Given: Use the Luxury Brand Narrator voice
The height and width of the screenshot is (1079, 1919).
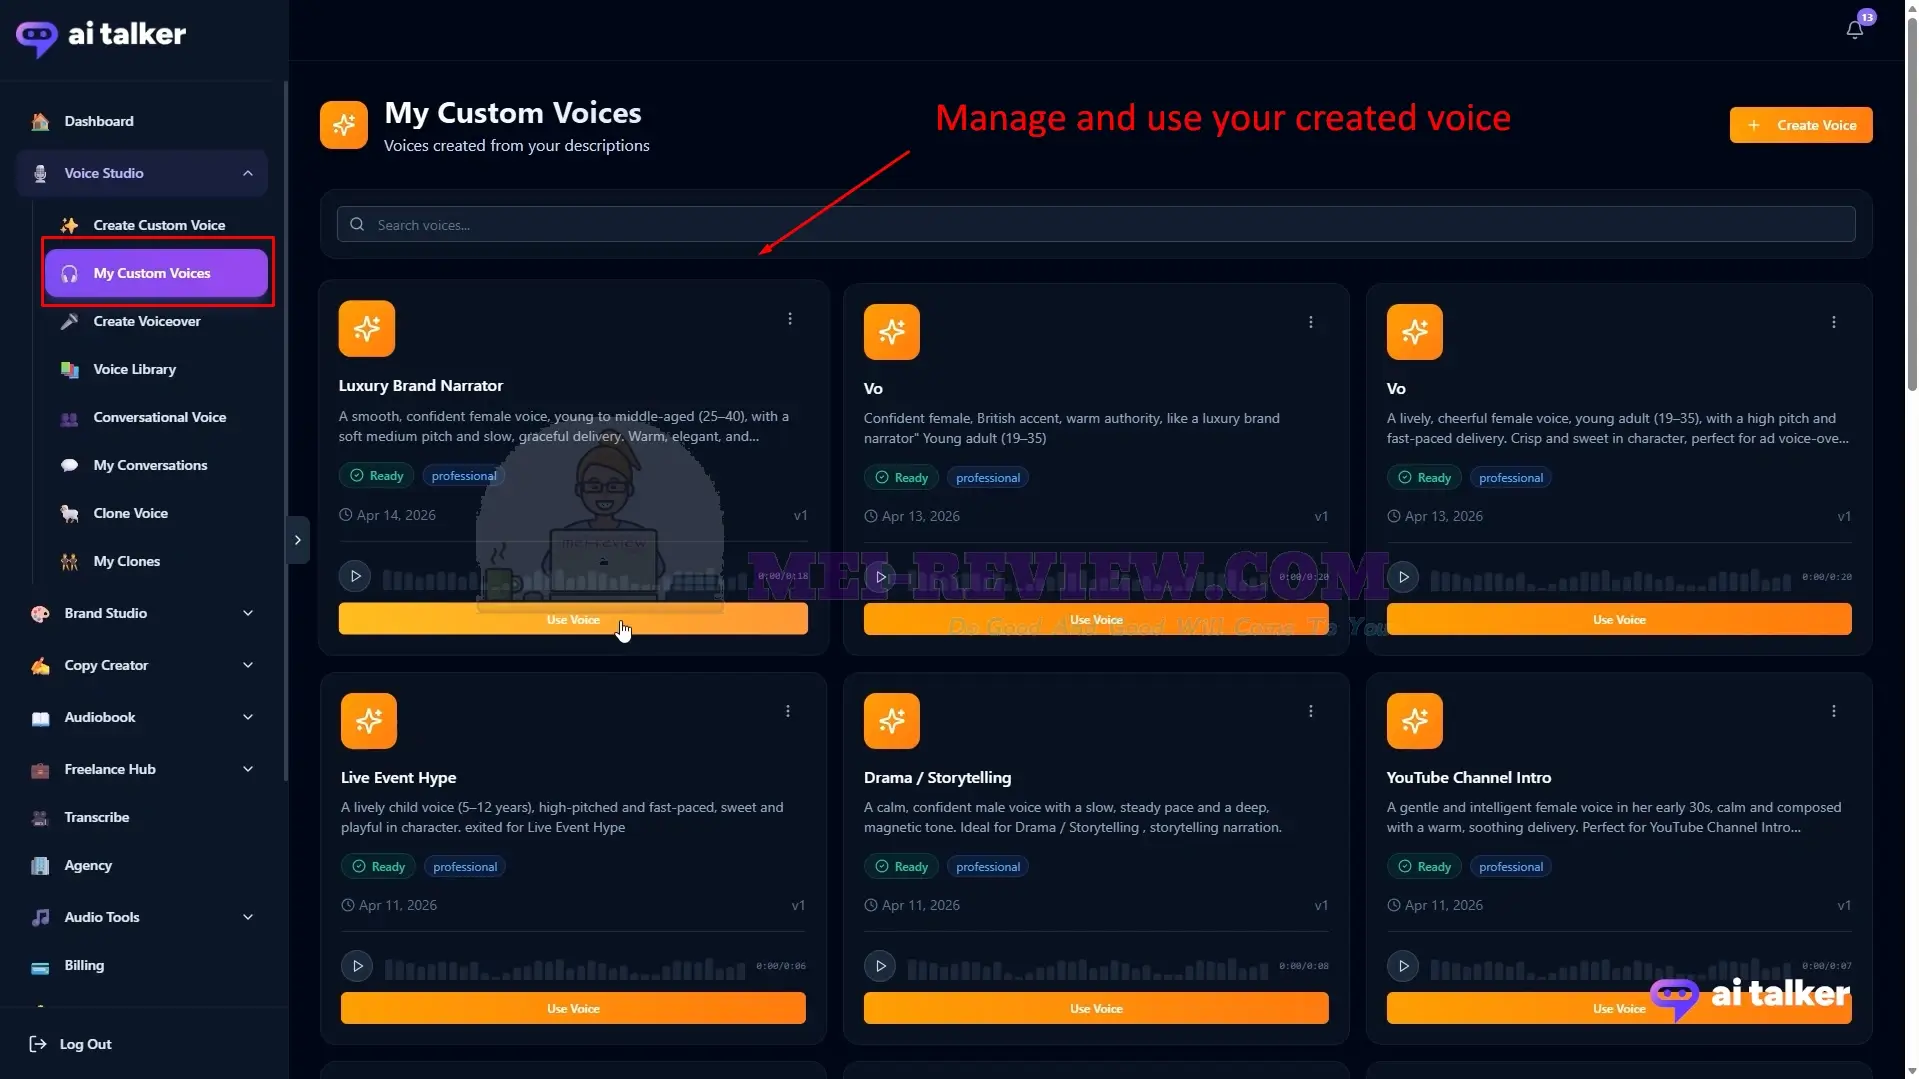Looking at the screenshot, I should point(573,619).
